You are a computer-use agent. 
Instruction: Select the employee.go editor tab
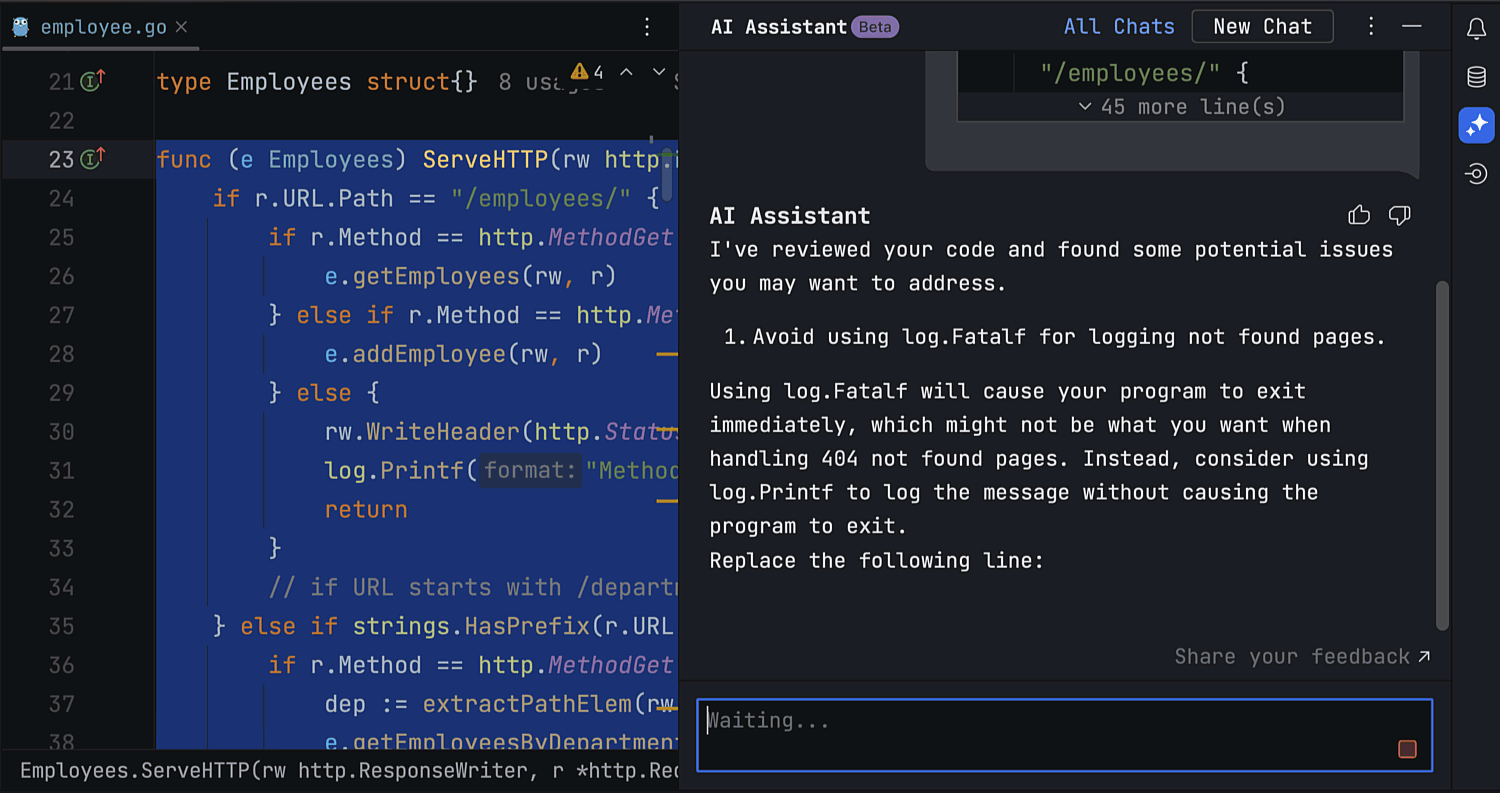(103, 27)
